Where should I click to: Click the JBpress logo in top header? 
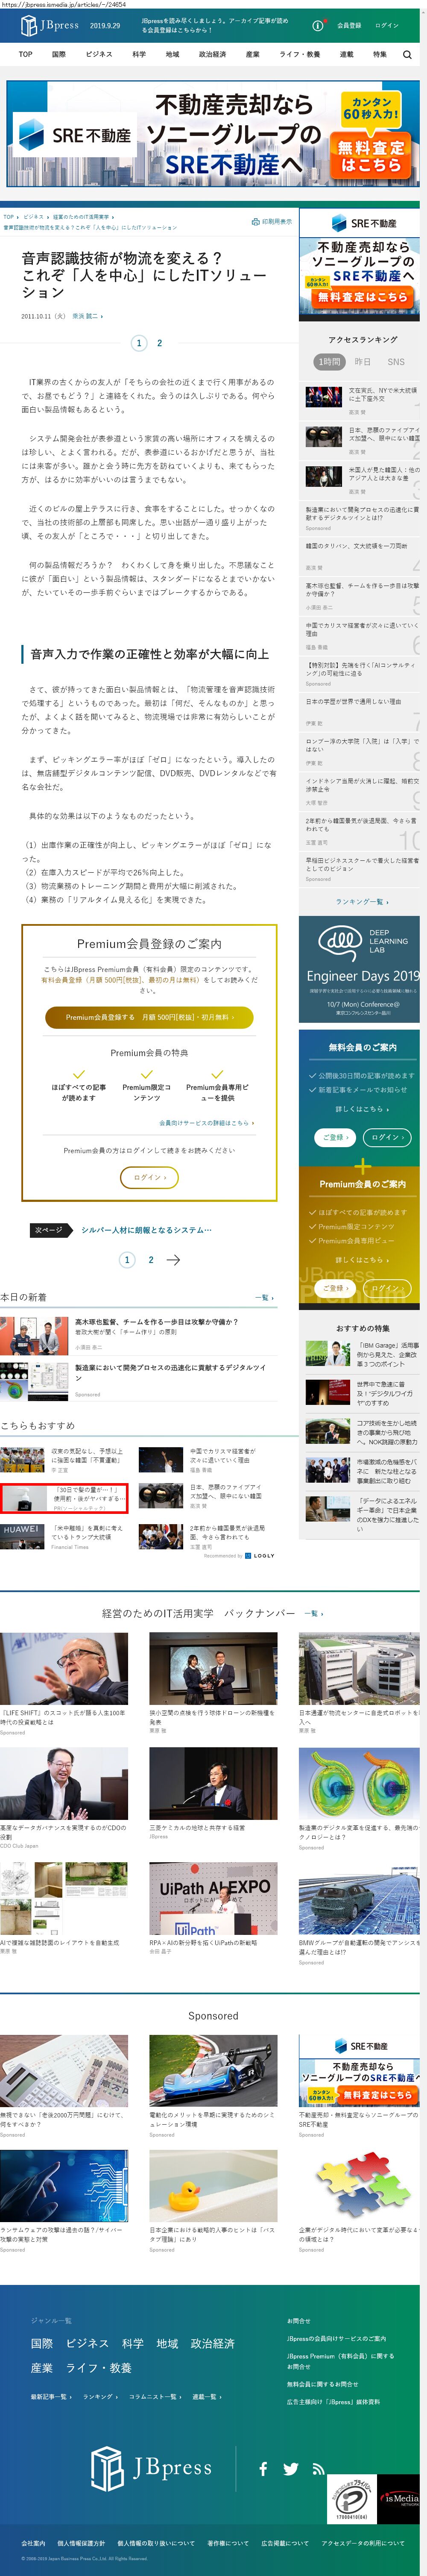click(50, 26)
